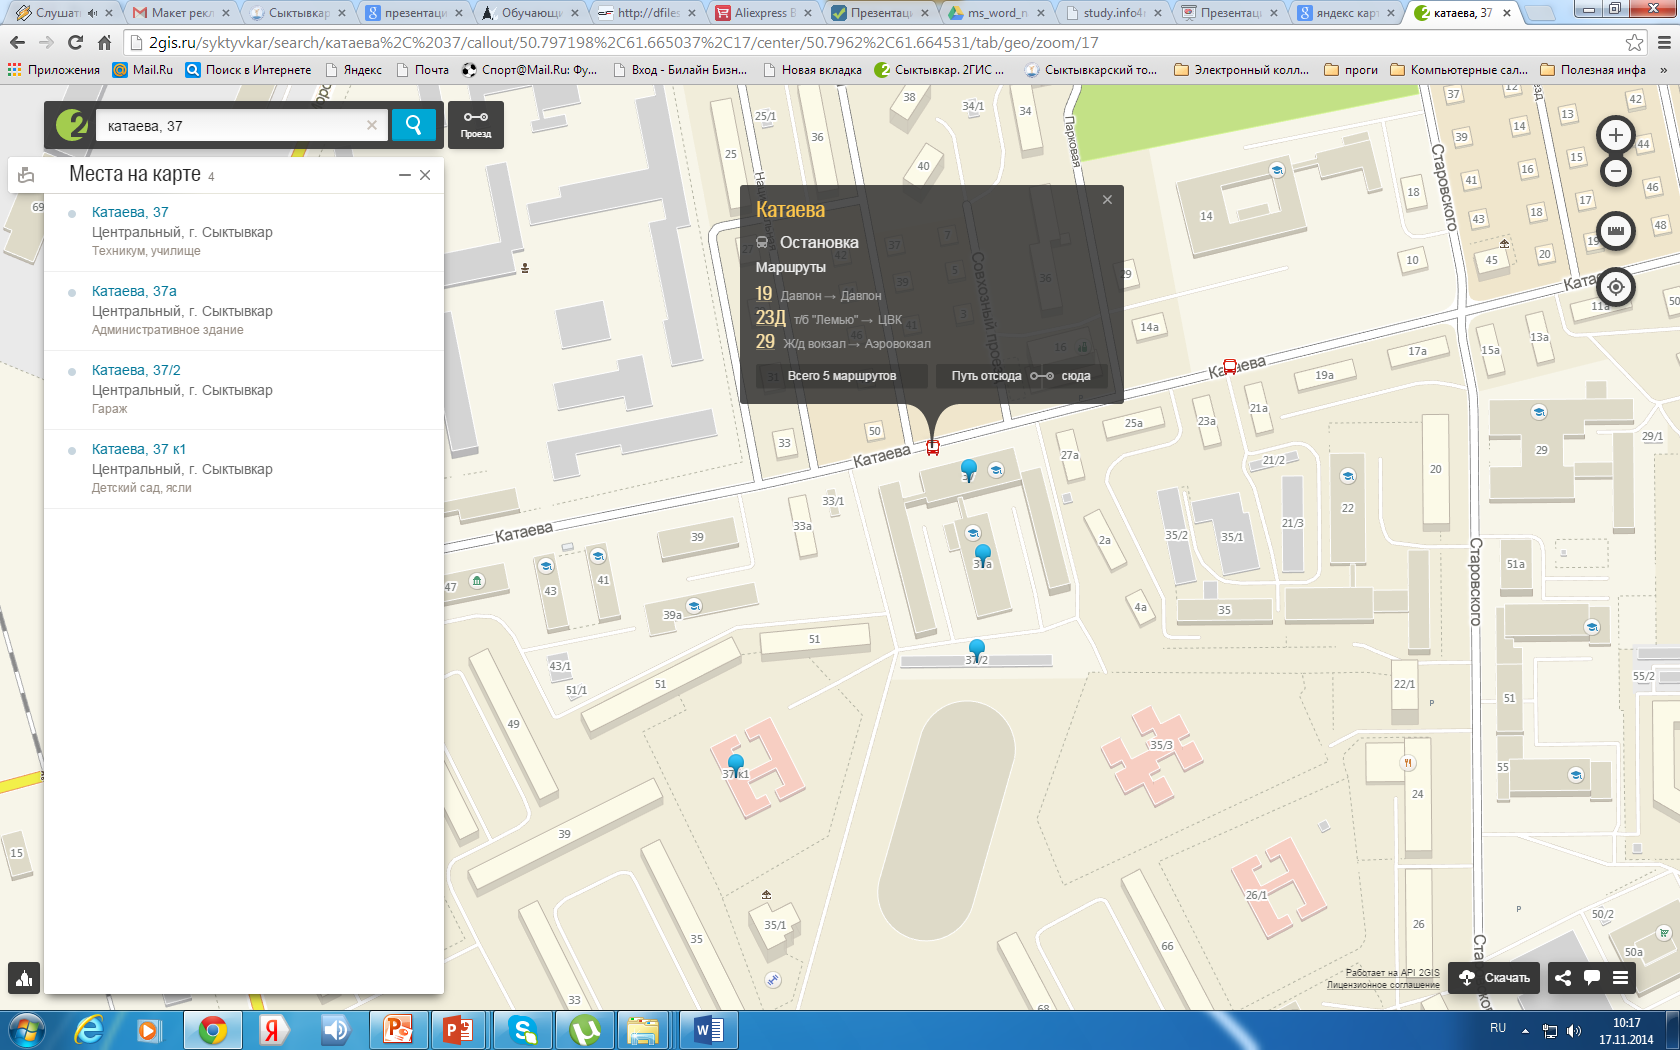Expand the hidden bookmarks chevron
The height and width of the screenshot is (1050, 1680).
(1663, 70)
